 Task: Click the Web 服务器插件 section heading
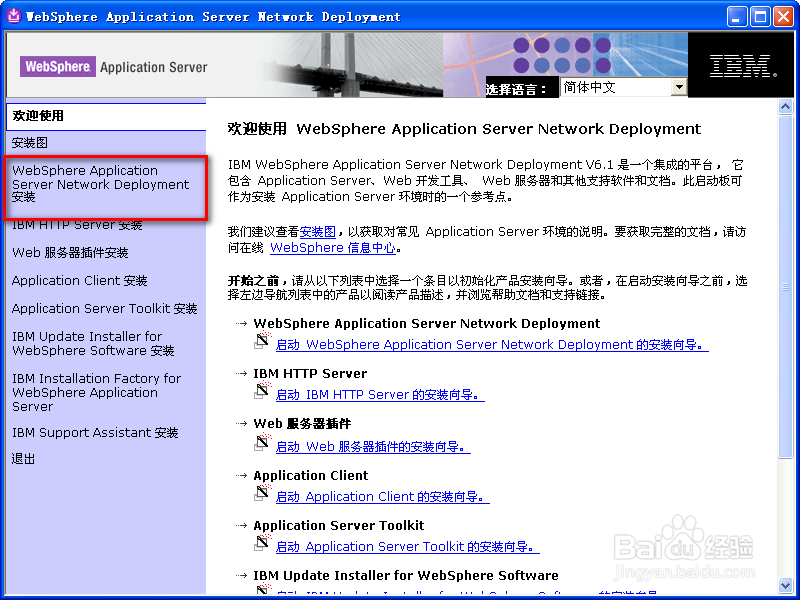303,423
